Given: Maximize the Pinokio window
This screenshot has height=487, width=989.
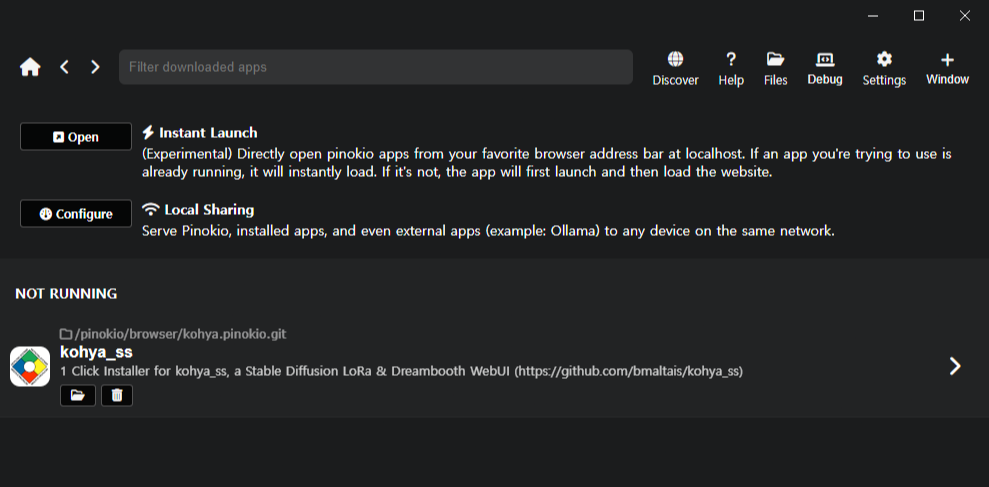Looking at the screenshot, I should [x=919, y=16].
